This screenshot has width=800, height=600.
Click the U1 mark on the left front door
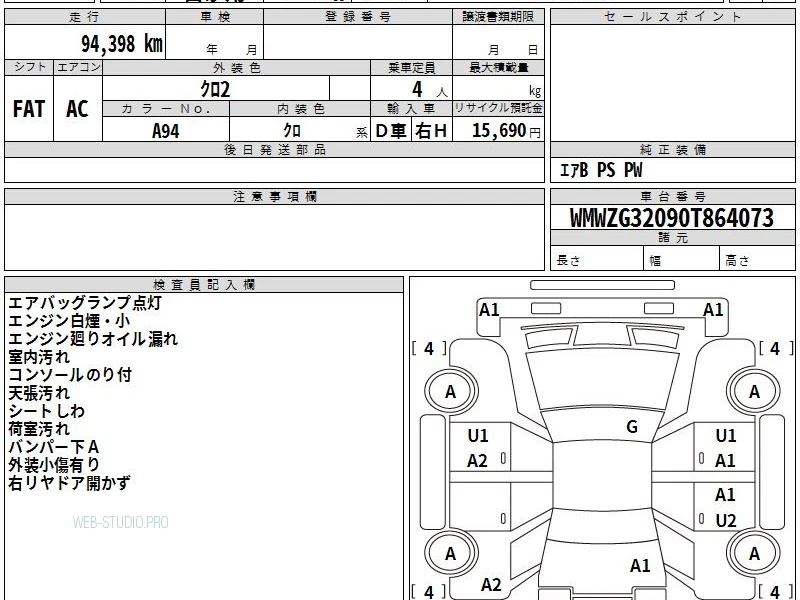point(478,436)
